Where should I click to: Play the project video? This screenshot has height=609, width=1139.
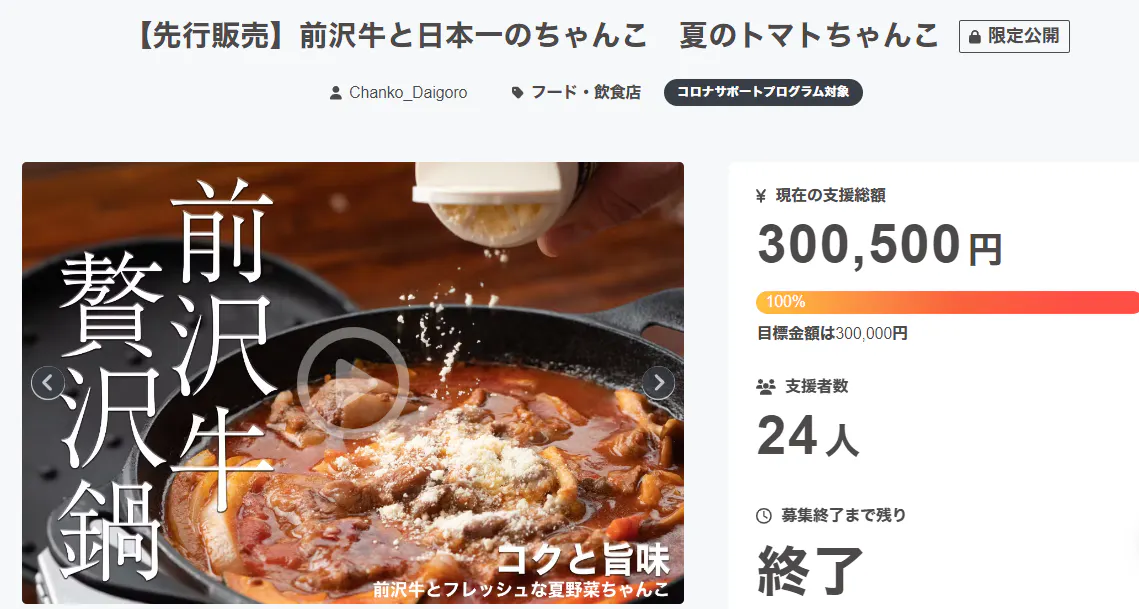pyautogui.click(x=352, y=383)
